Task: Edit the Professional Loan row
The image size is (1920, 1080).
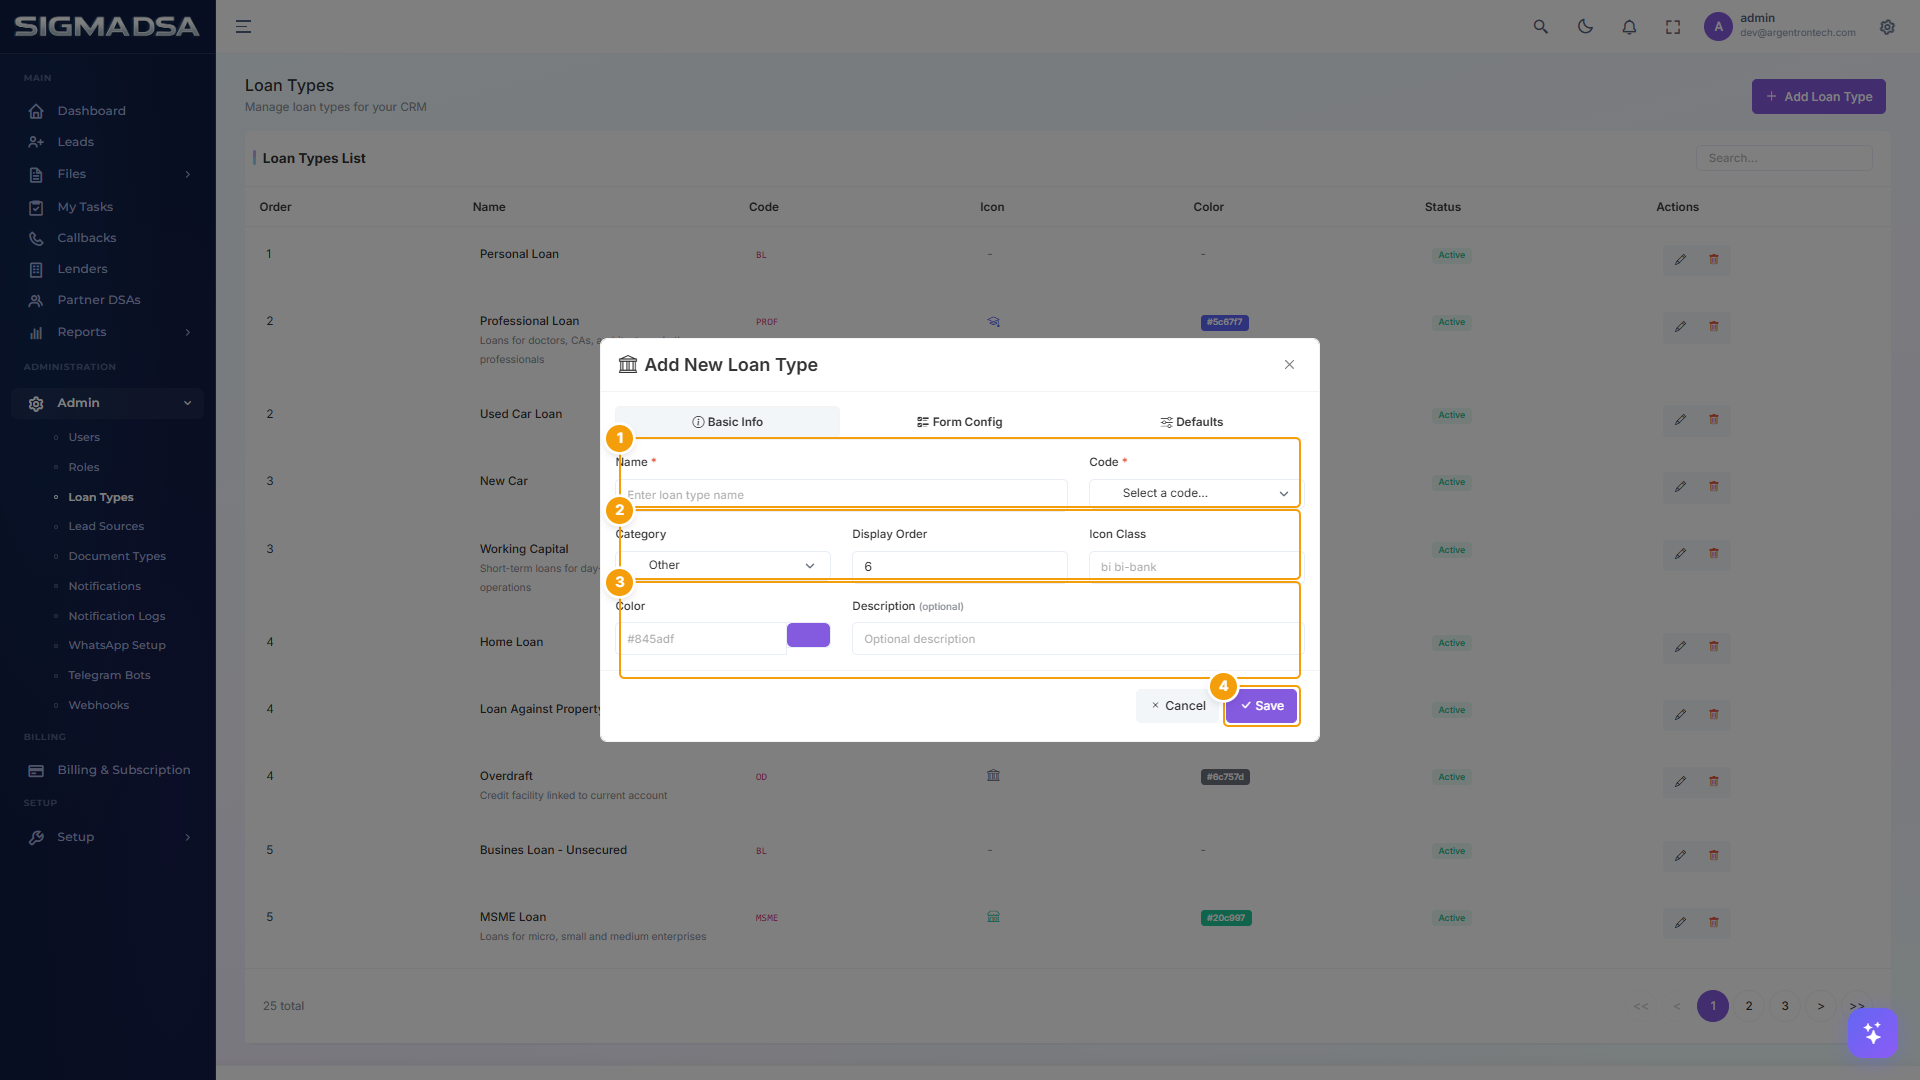Action: click(1680, 326)
